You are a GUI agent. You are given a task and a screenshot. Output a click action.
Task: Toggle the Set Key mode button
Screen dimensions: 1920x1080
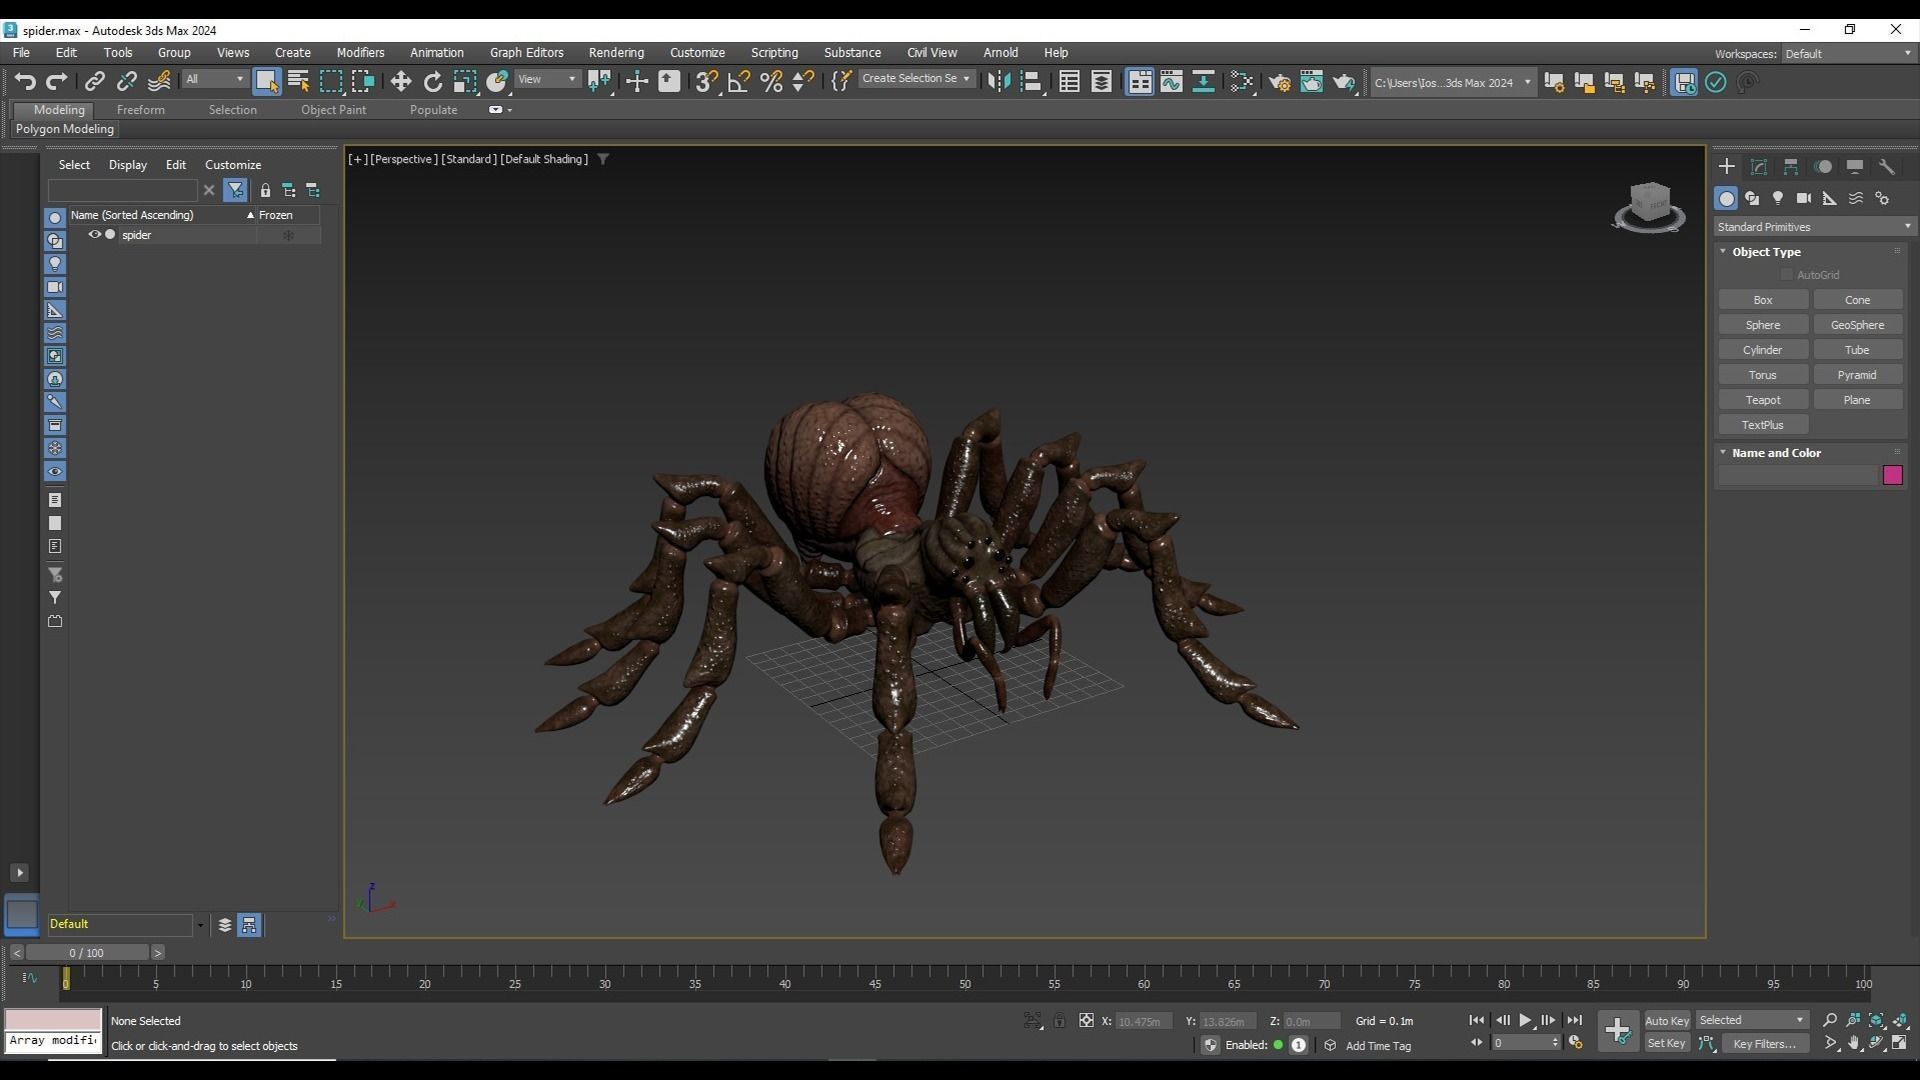click(1666, 1043)
